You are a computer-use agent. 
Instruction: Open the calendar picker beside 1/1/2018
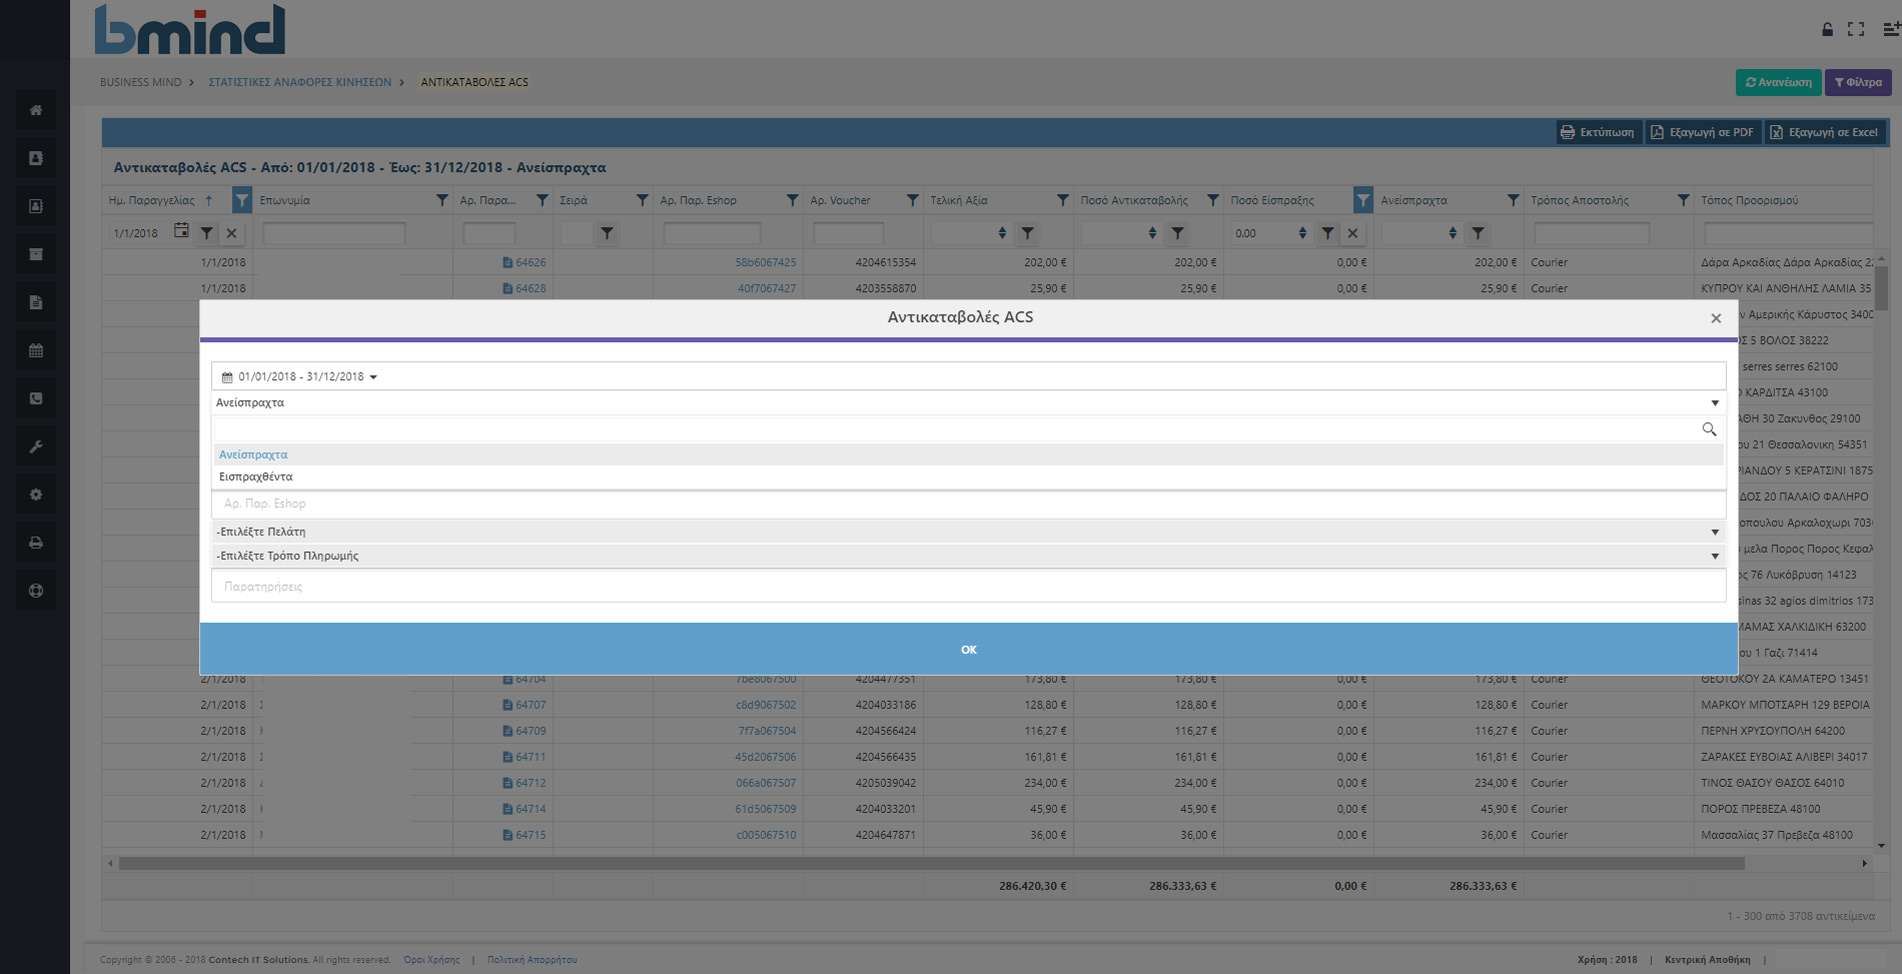click(181, 231)
